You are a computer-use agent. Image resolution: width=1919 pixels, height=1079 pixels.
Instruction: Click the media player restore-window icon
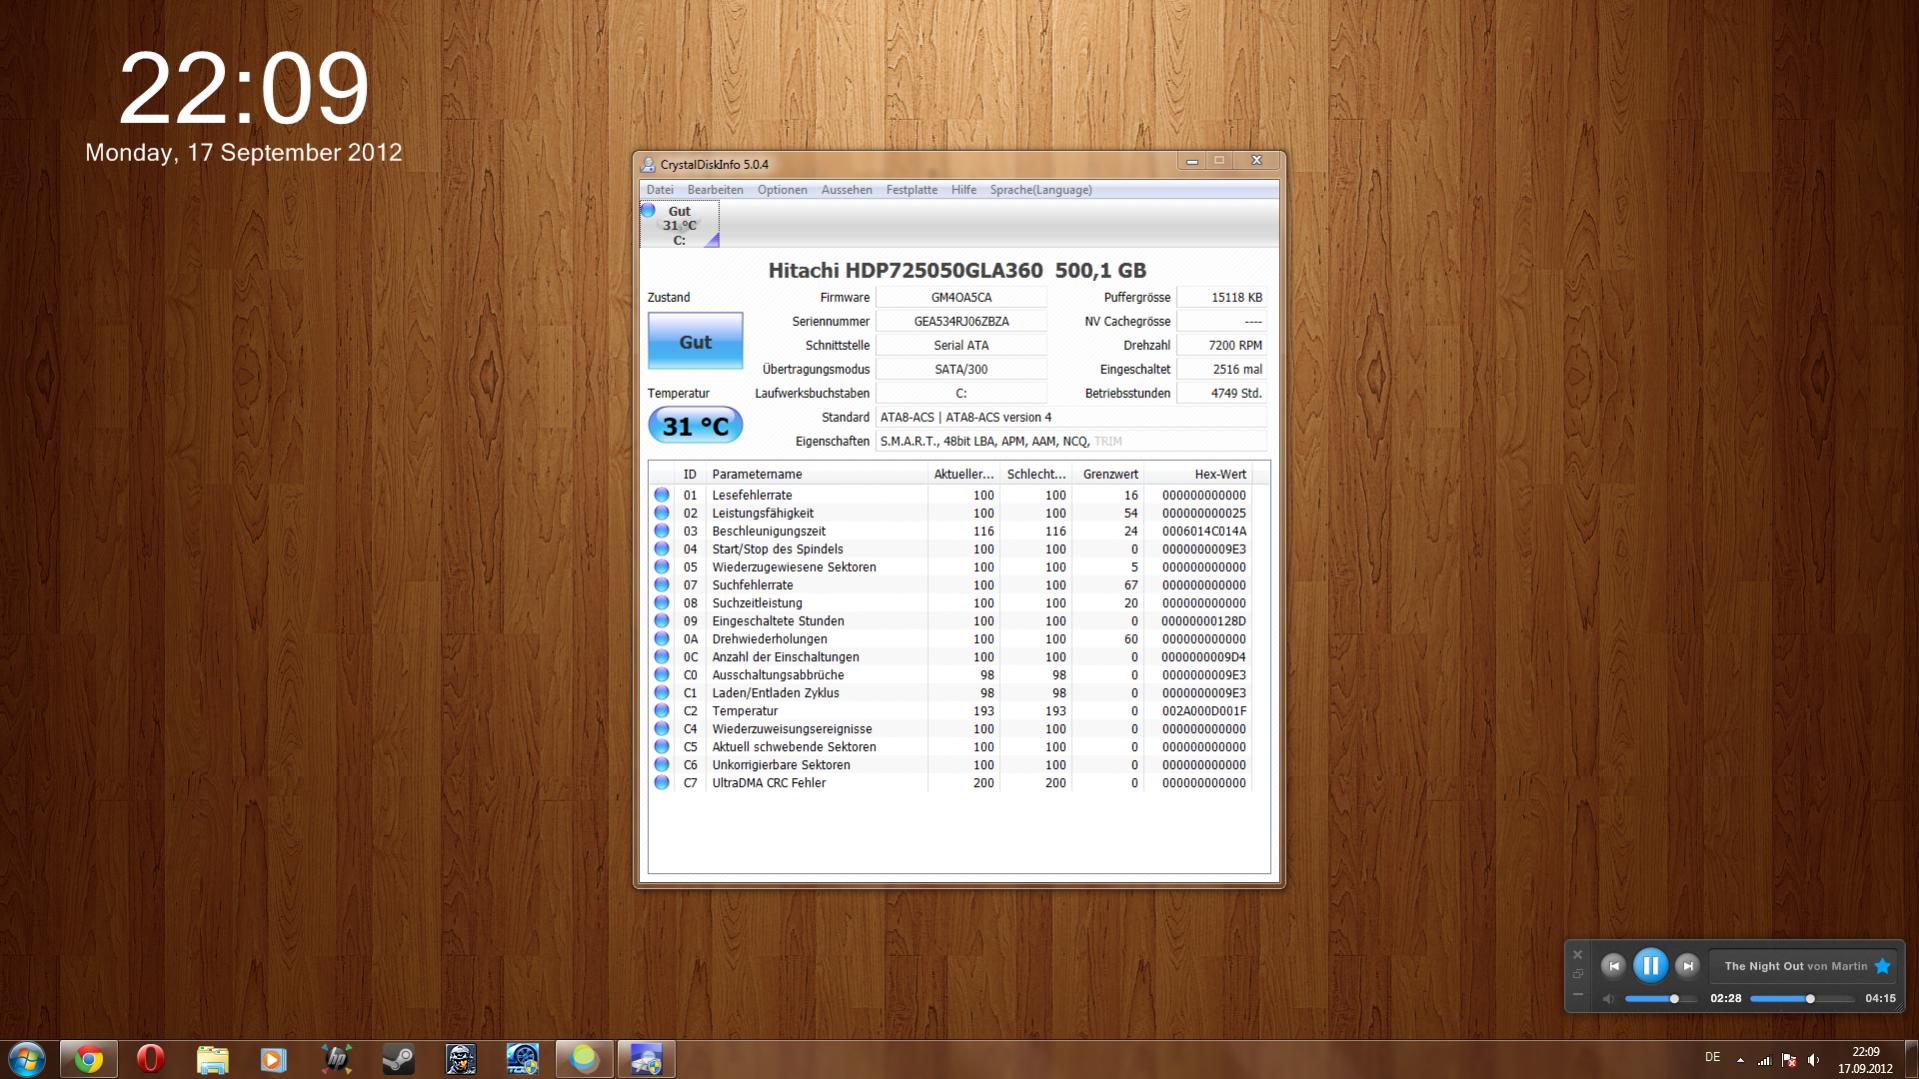[x=1578, y=974]
